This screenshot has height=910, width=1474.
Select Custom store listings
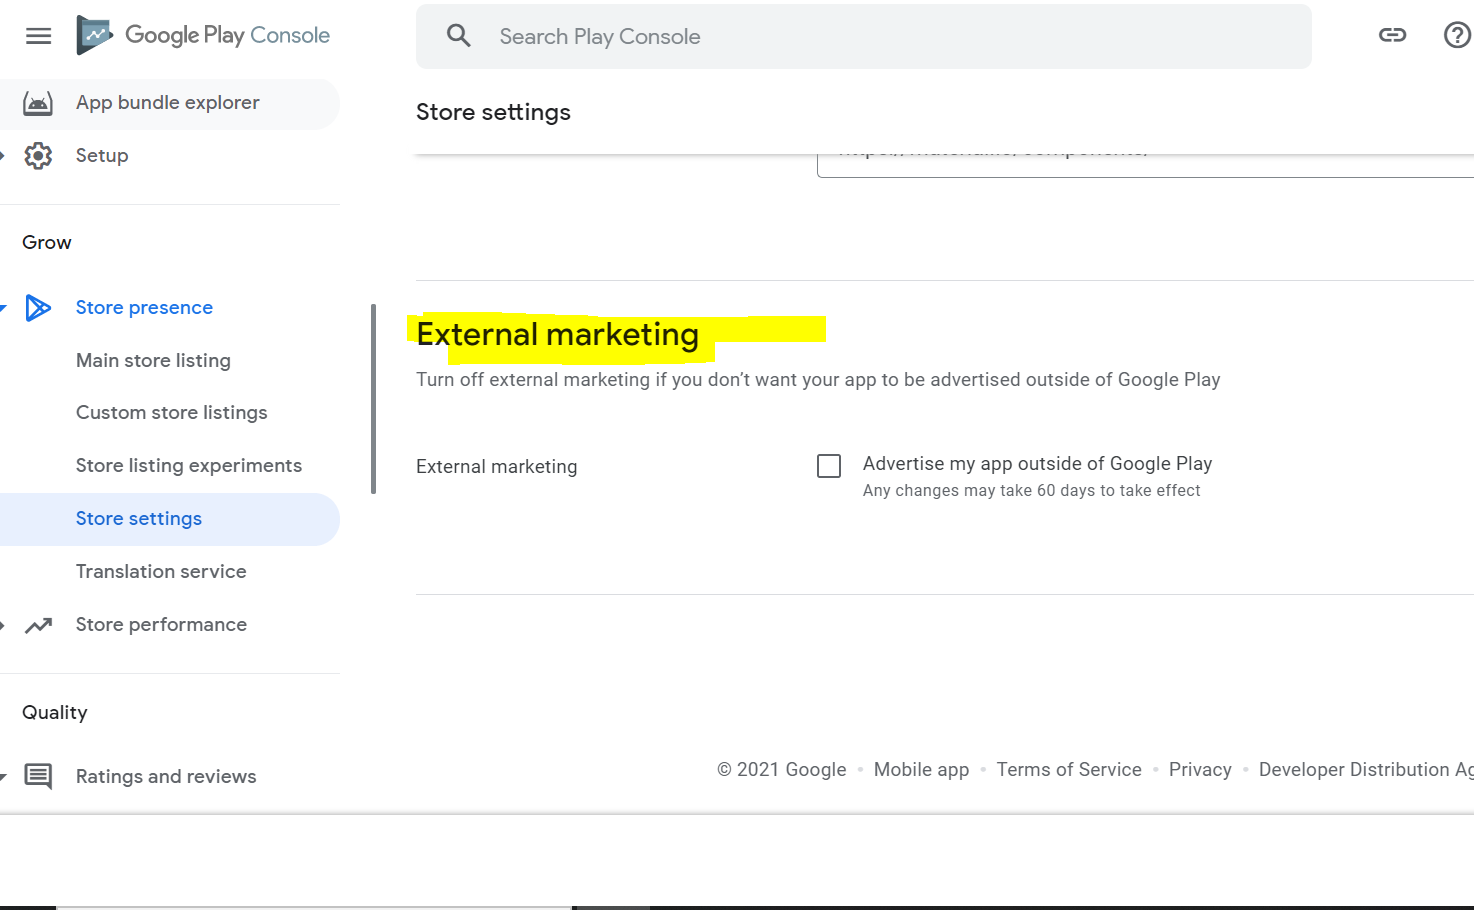[171, 413]
